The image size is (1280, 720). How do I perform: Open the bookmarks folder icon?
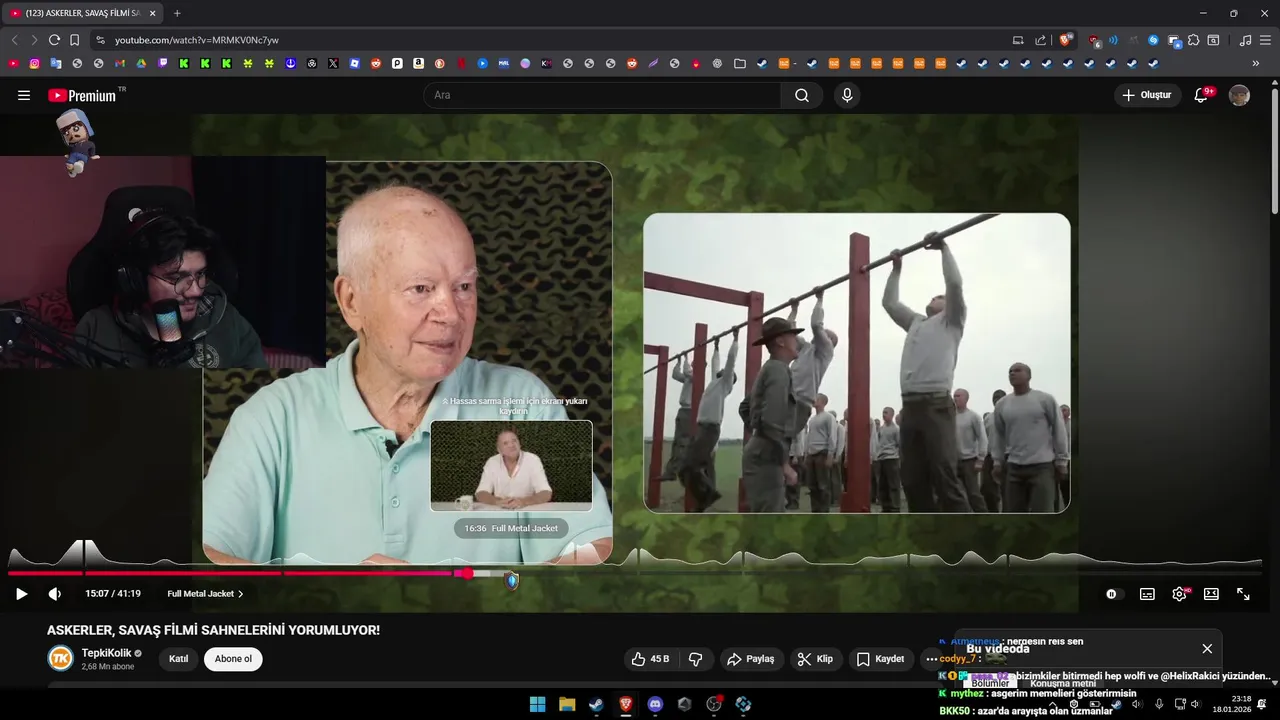point(740,63)
